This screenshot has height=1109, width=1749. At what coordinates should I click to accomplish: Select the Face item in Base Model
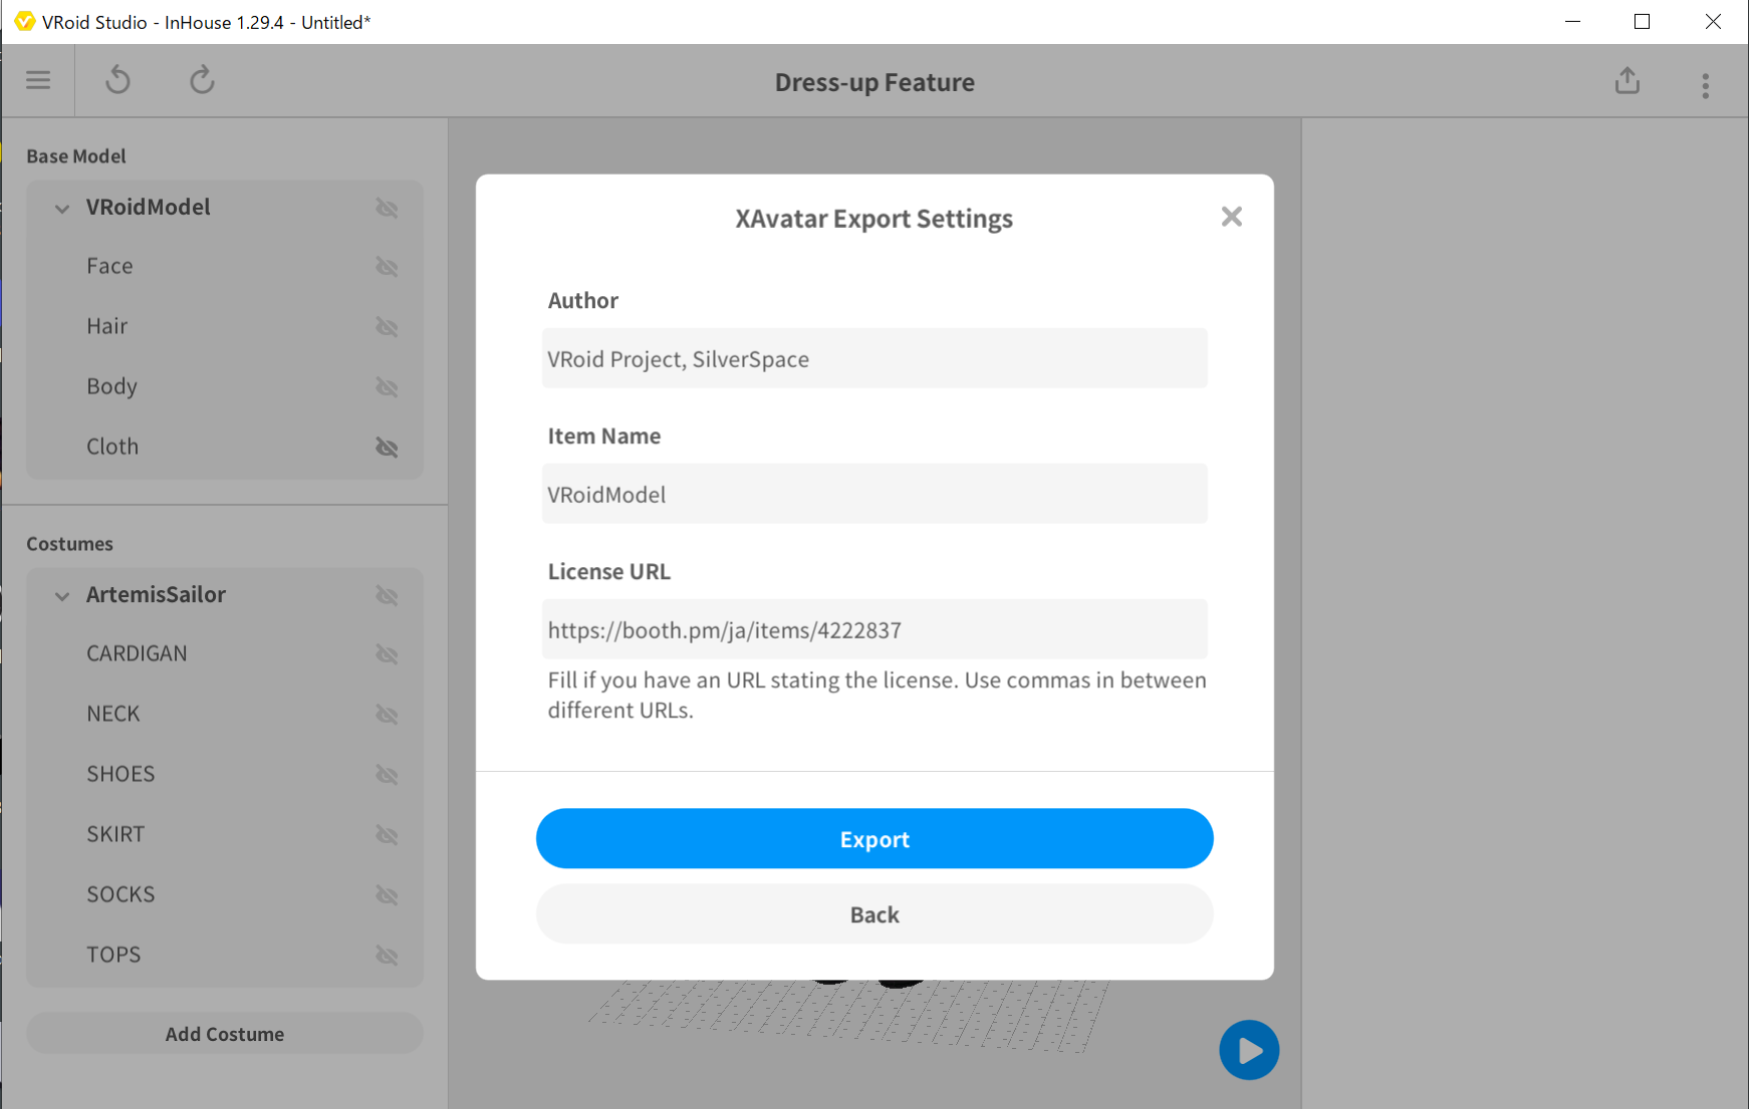[110, 266]
